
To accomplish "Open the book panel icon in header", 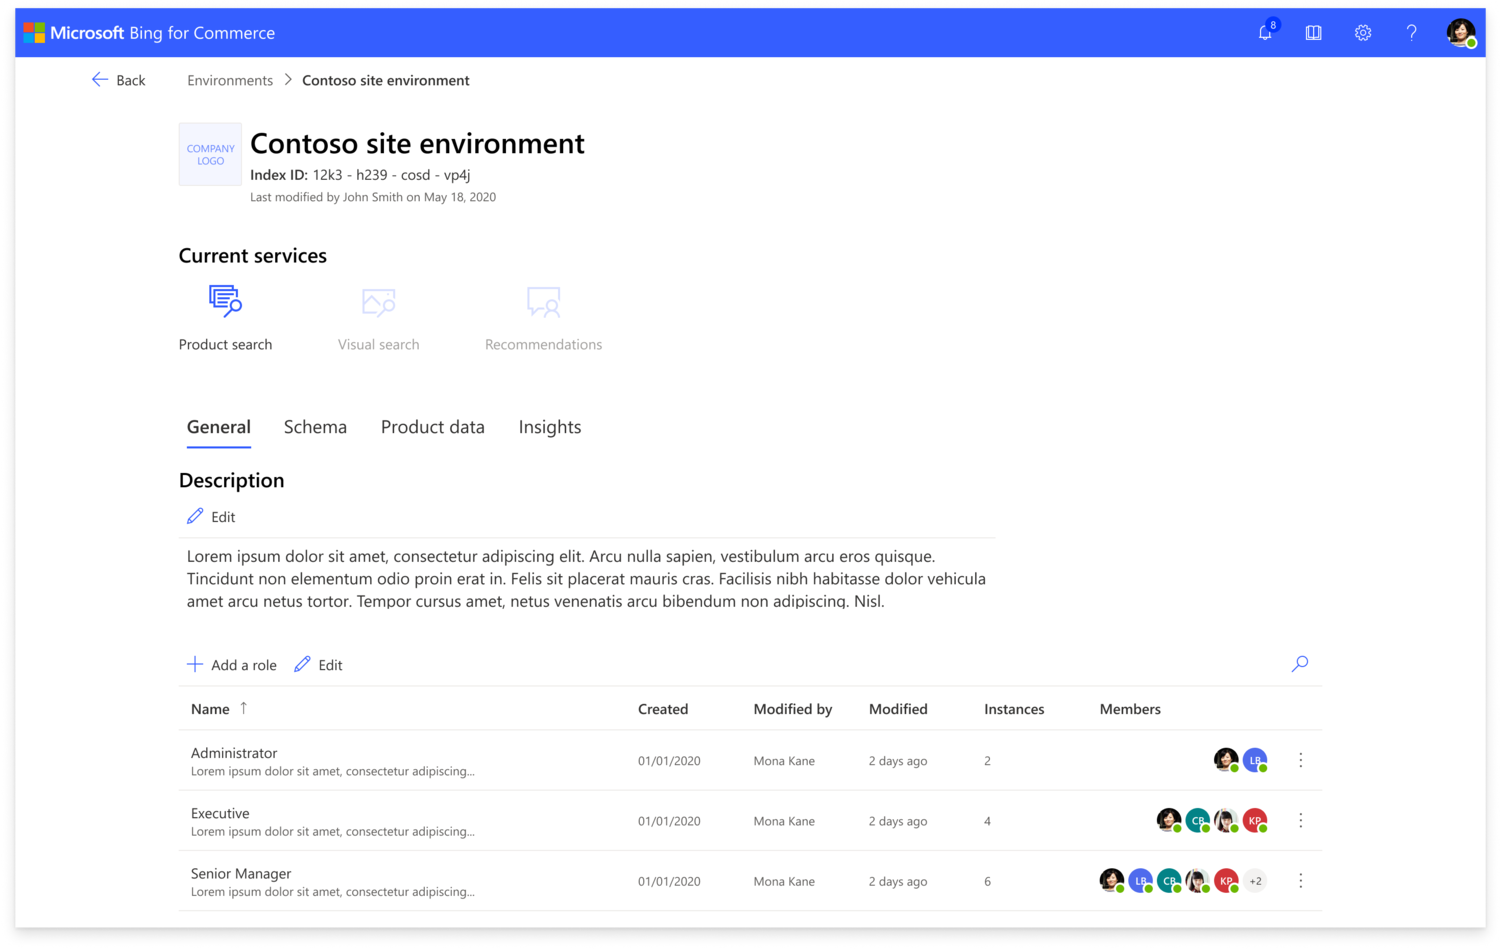I will [x=1313, y=33].
